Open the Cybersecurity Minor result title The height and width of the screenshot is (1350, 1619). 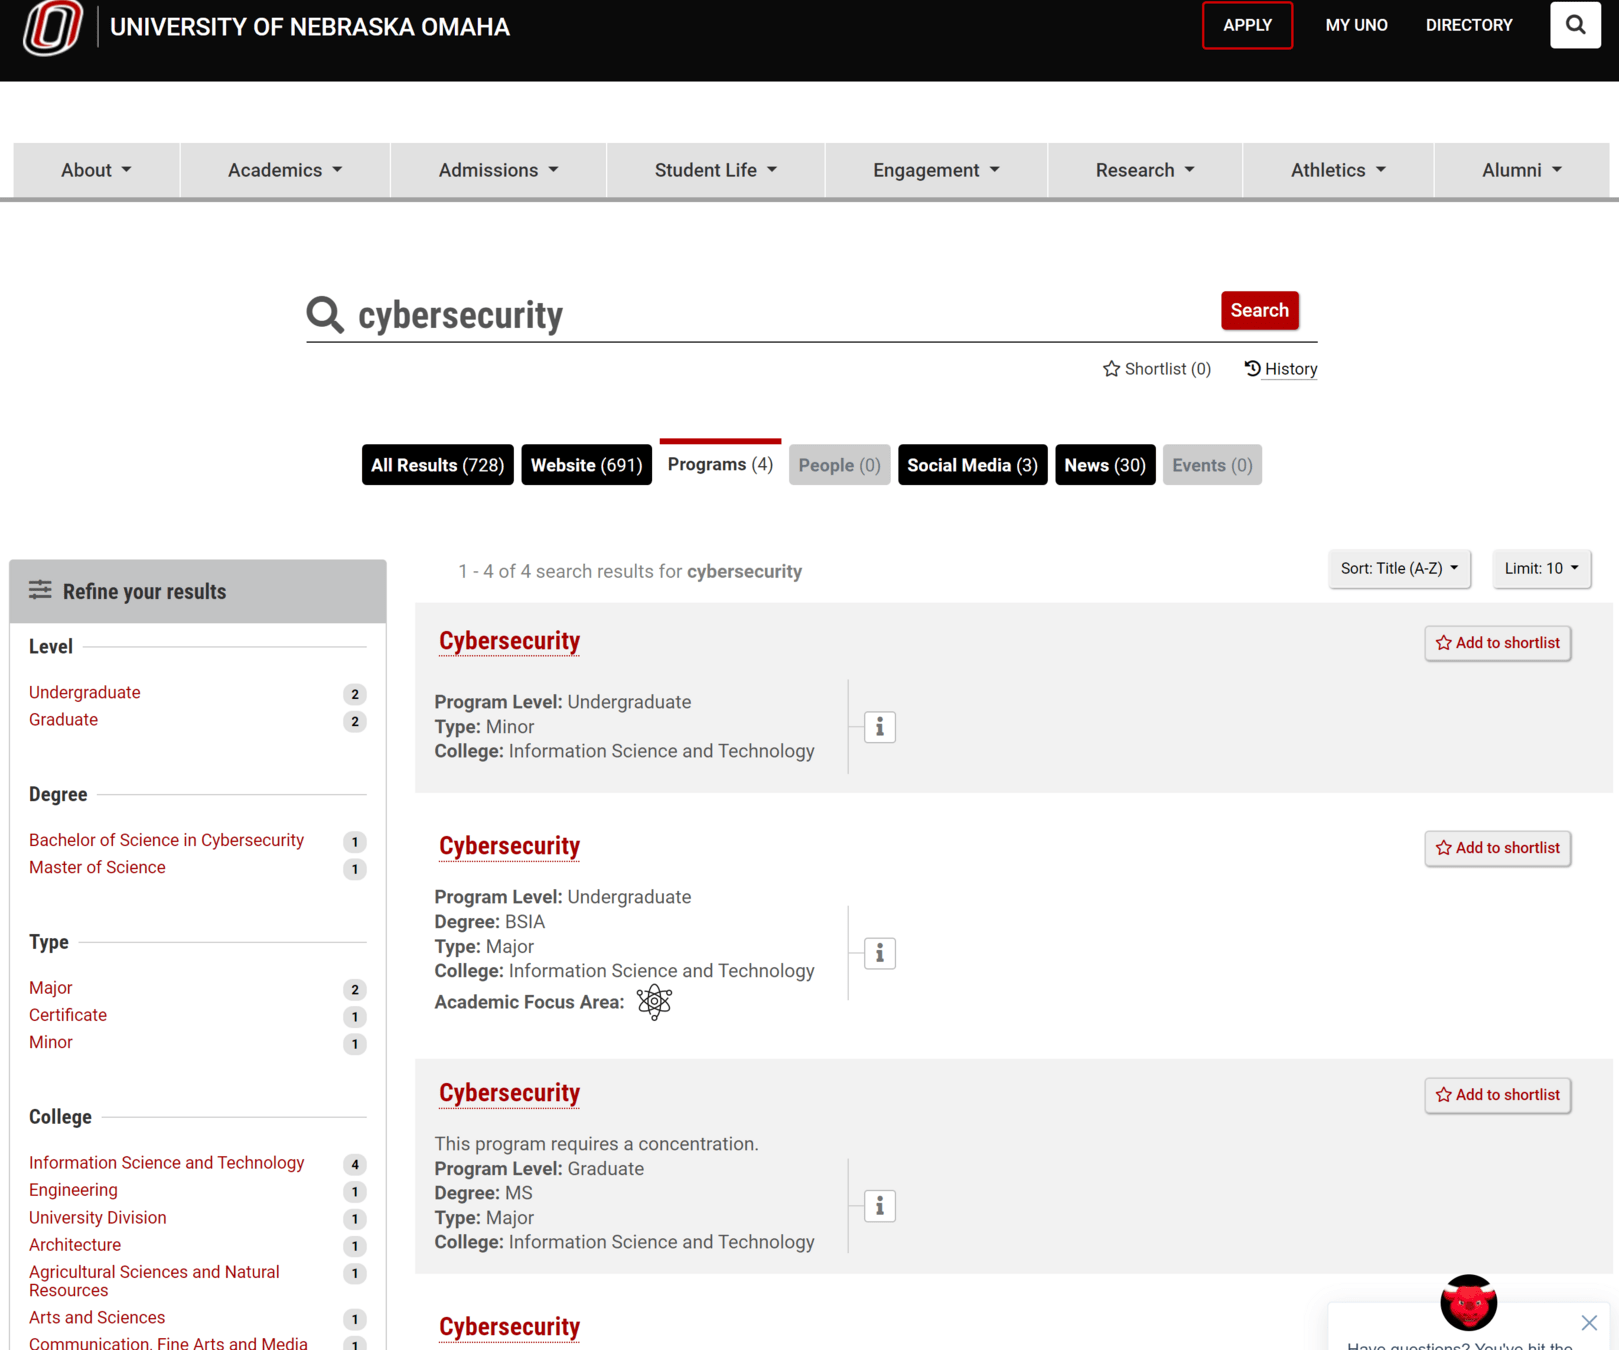click(x=509, y=641)
